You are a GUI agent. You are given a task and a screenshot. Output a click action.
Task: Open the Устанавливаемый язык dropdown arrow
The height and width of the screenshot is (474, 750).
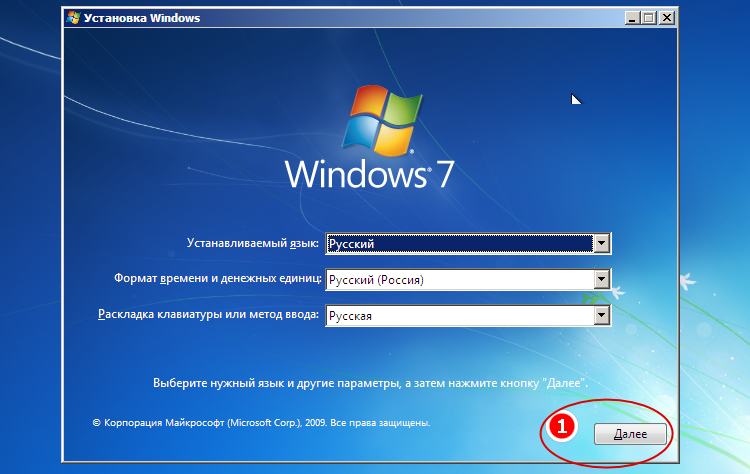point(601,243)
